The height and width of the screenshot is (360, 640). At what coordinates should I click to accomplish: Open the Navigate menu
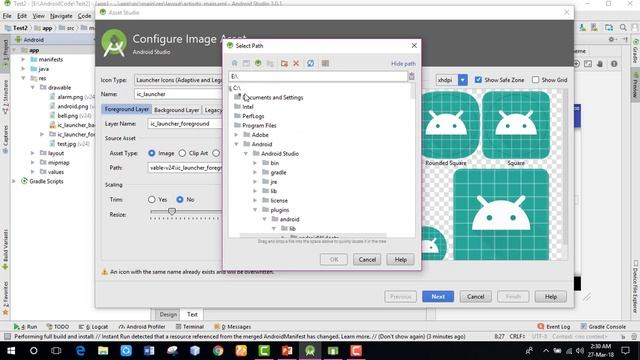point(61,16)
